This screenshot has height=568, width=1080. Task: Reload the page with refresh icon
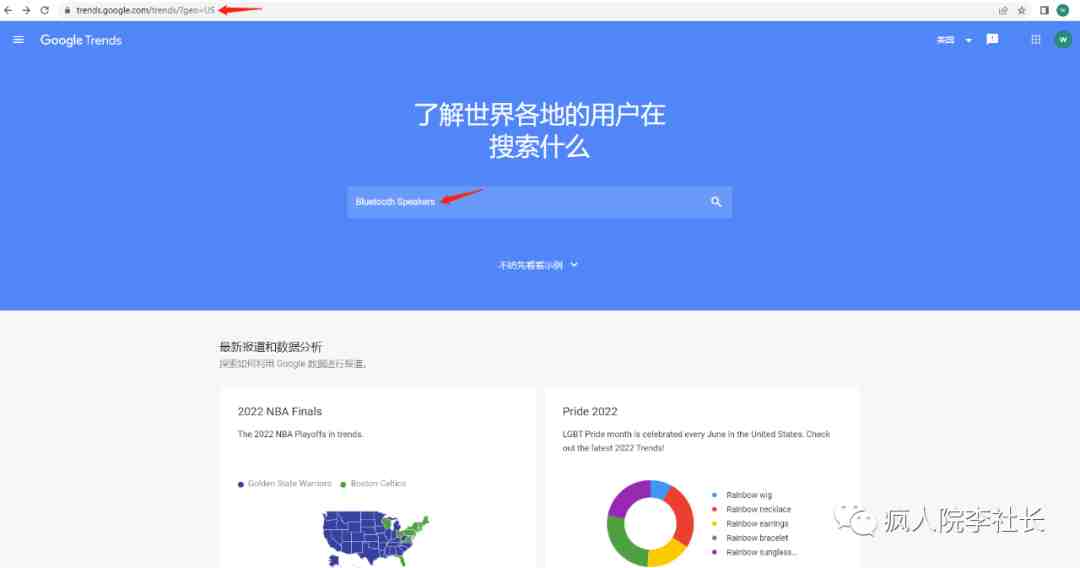45,10
